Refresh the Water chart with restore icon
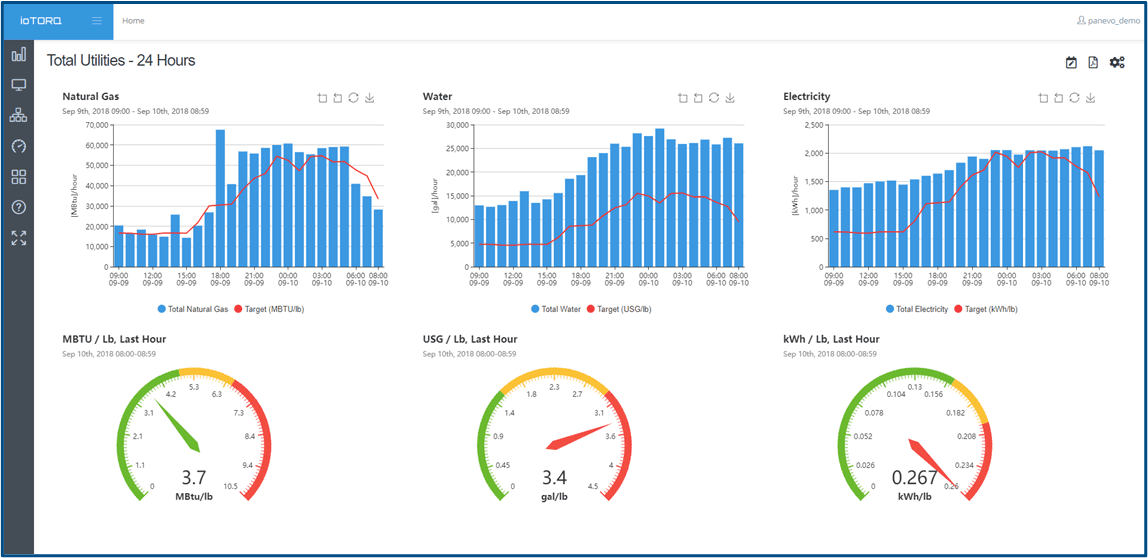Image resolution: width=1148 pixels, height=558 pixels. [x=713, y=98]
